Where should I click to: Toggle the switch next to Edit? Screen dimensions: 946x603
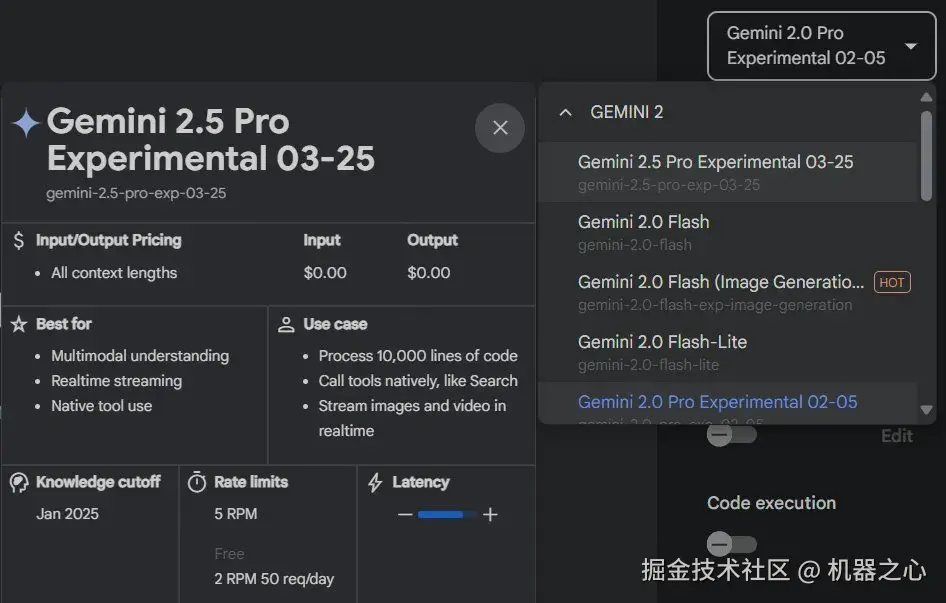click(731, 435)
